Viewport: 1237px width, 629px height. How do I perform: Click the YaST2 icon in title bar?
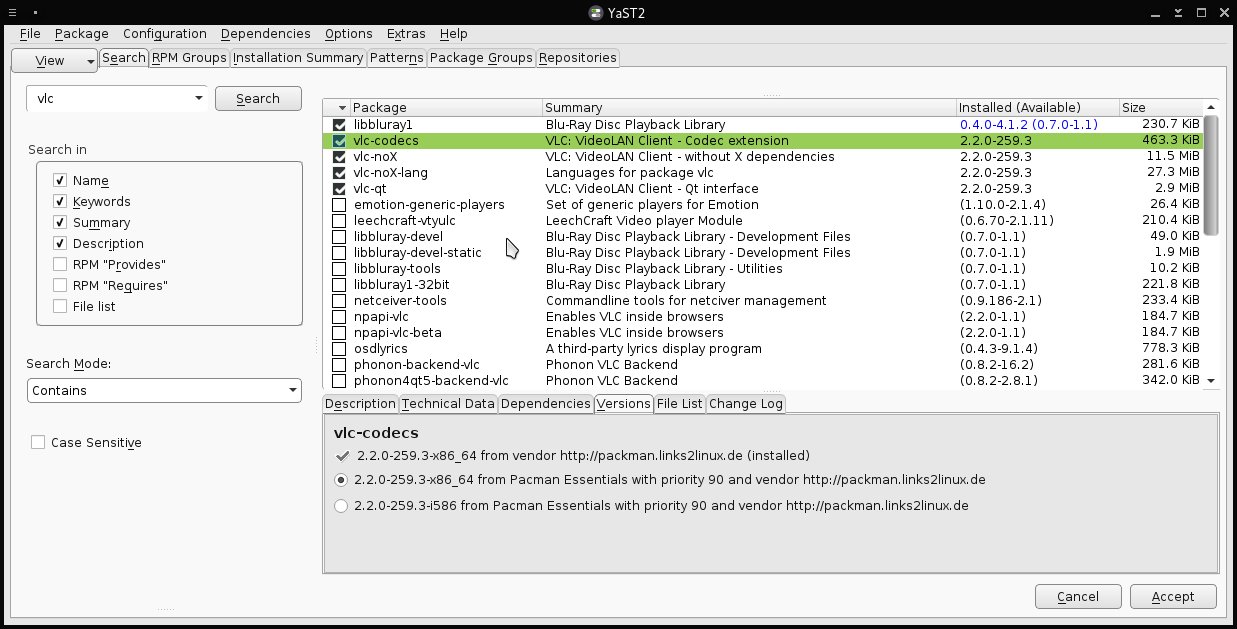coord(594,11)
